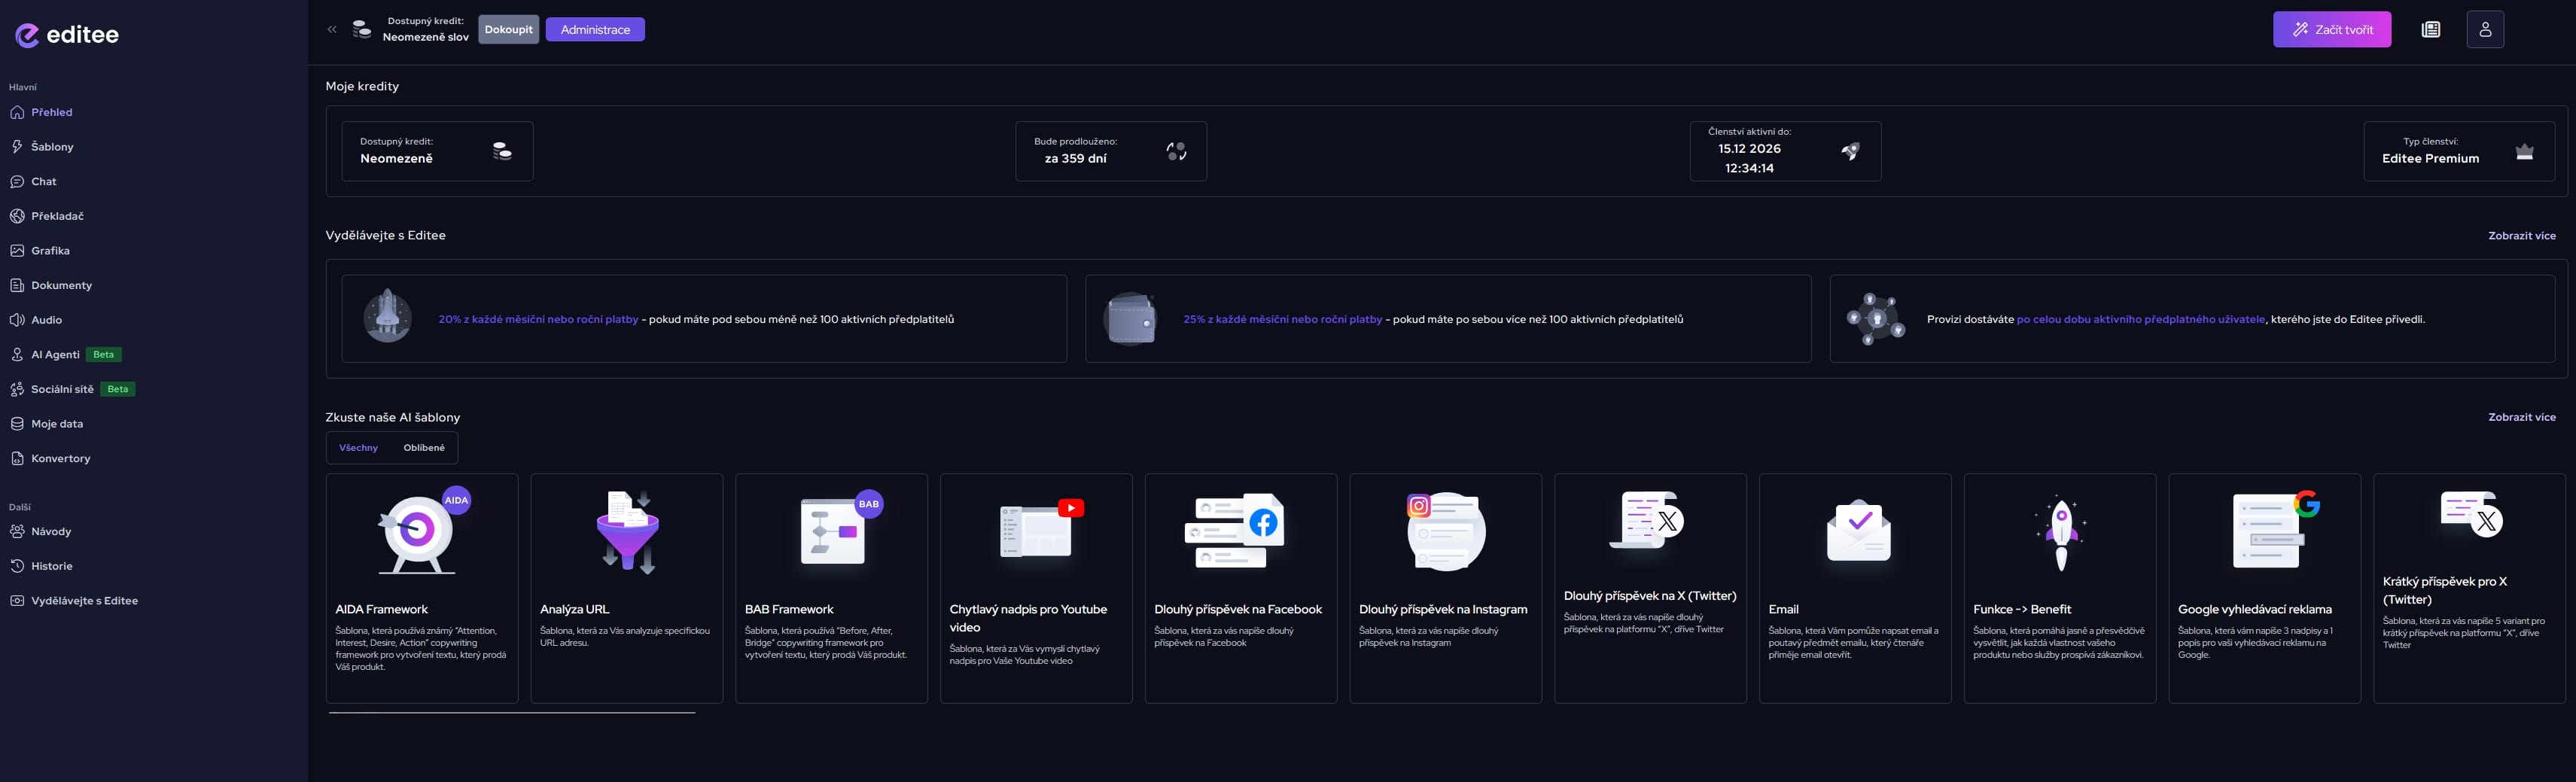The height and width of the screenshot is (782, 2576).
Task: Collapse the sidebar with double chevron
Action: pyautogui.click(x=332, y=30)
